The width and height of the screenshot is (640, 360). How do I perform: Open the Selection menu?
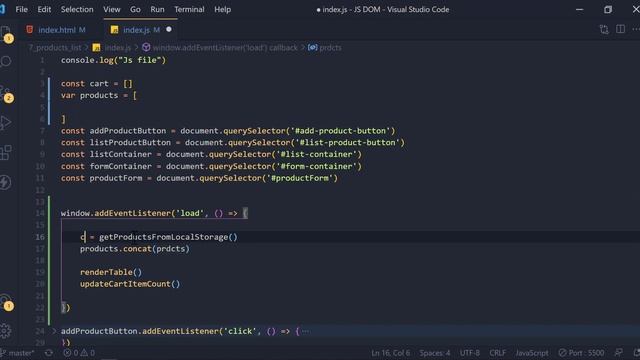point(77,9)
